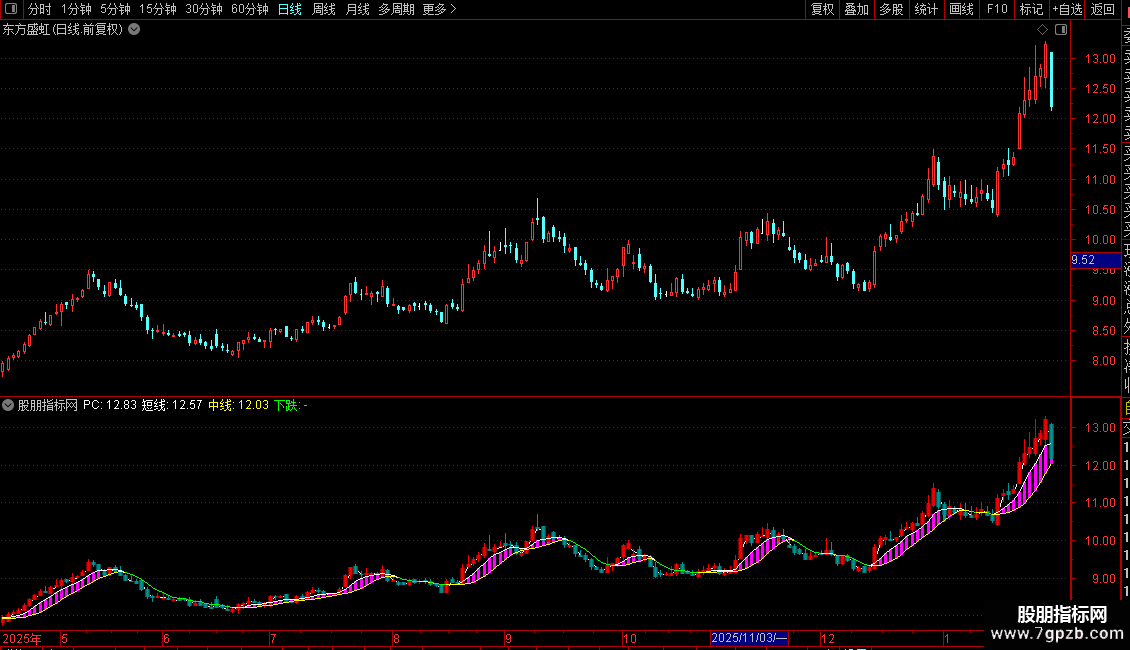Click the 叠加 overlay button
1130x650 pixels.
coord(857,9)
